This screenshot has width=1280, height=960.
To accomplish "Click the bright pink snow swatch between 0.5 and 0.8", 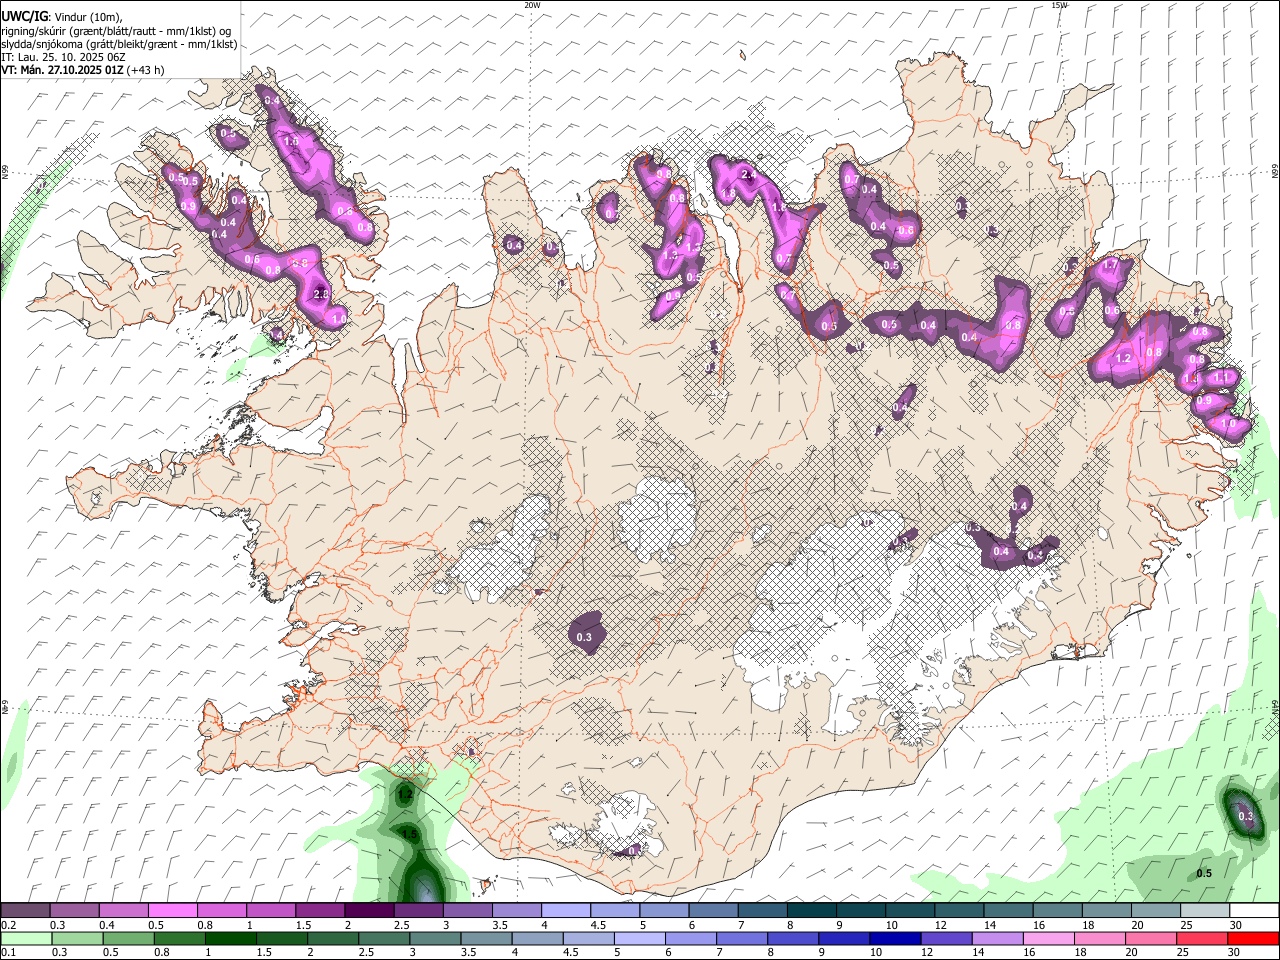I will click(172, 910).
